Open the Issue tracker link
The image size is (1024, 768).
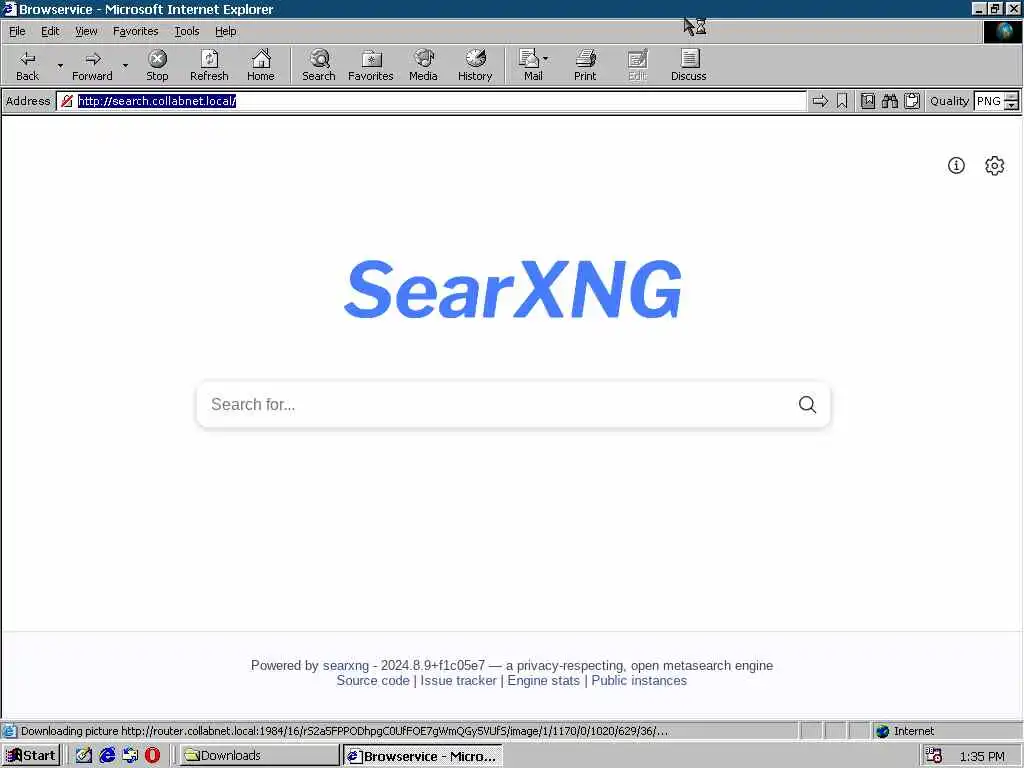pyautogui.click(x=458, y=680)
